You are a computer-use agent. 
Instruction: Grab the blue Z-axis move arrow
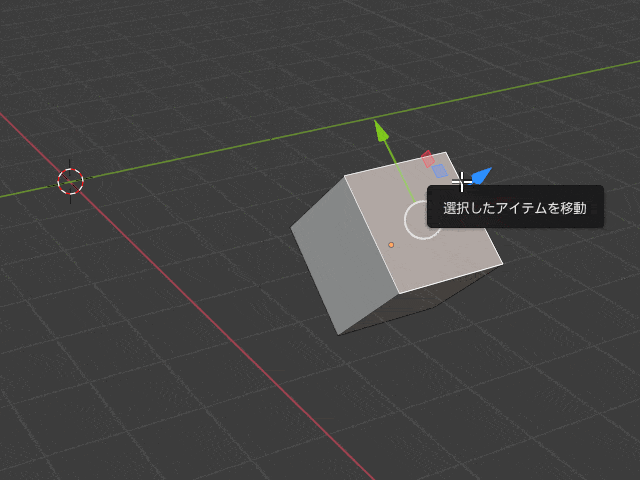(482, 176)
